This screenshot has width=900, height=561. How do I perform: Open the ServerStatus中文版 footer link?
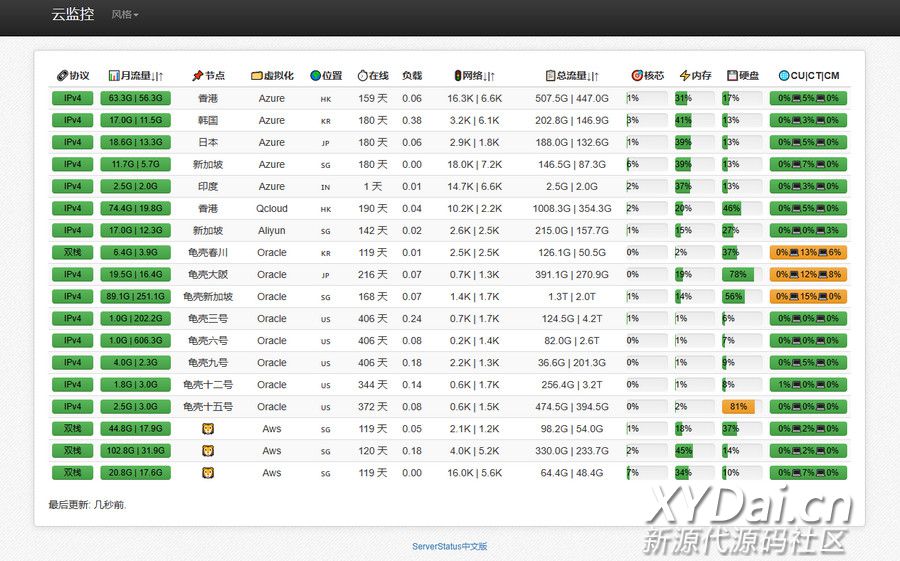[449, 547]
